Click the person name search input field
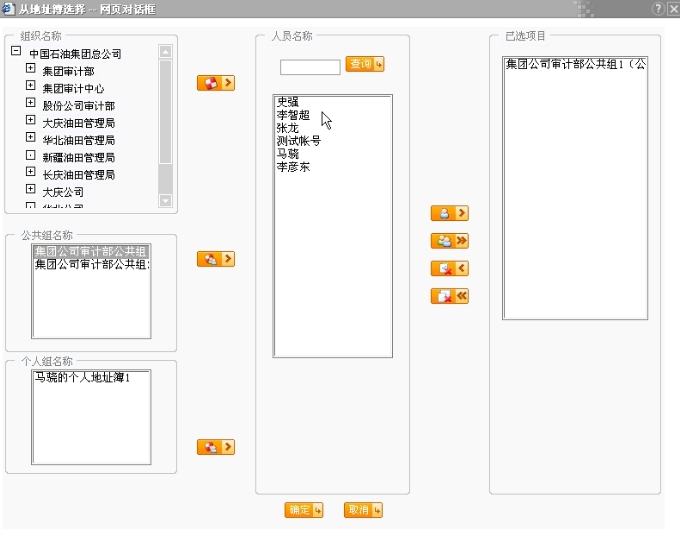The width and height of the screenshot is (680, 554). [310, 68]
